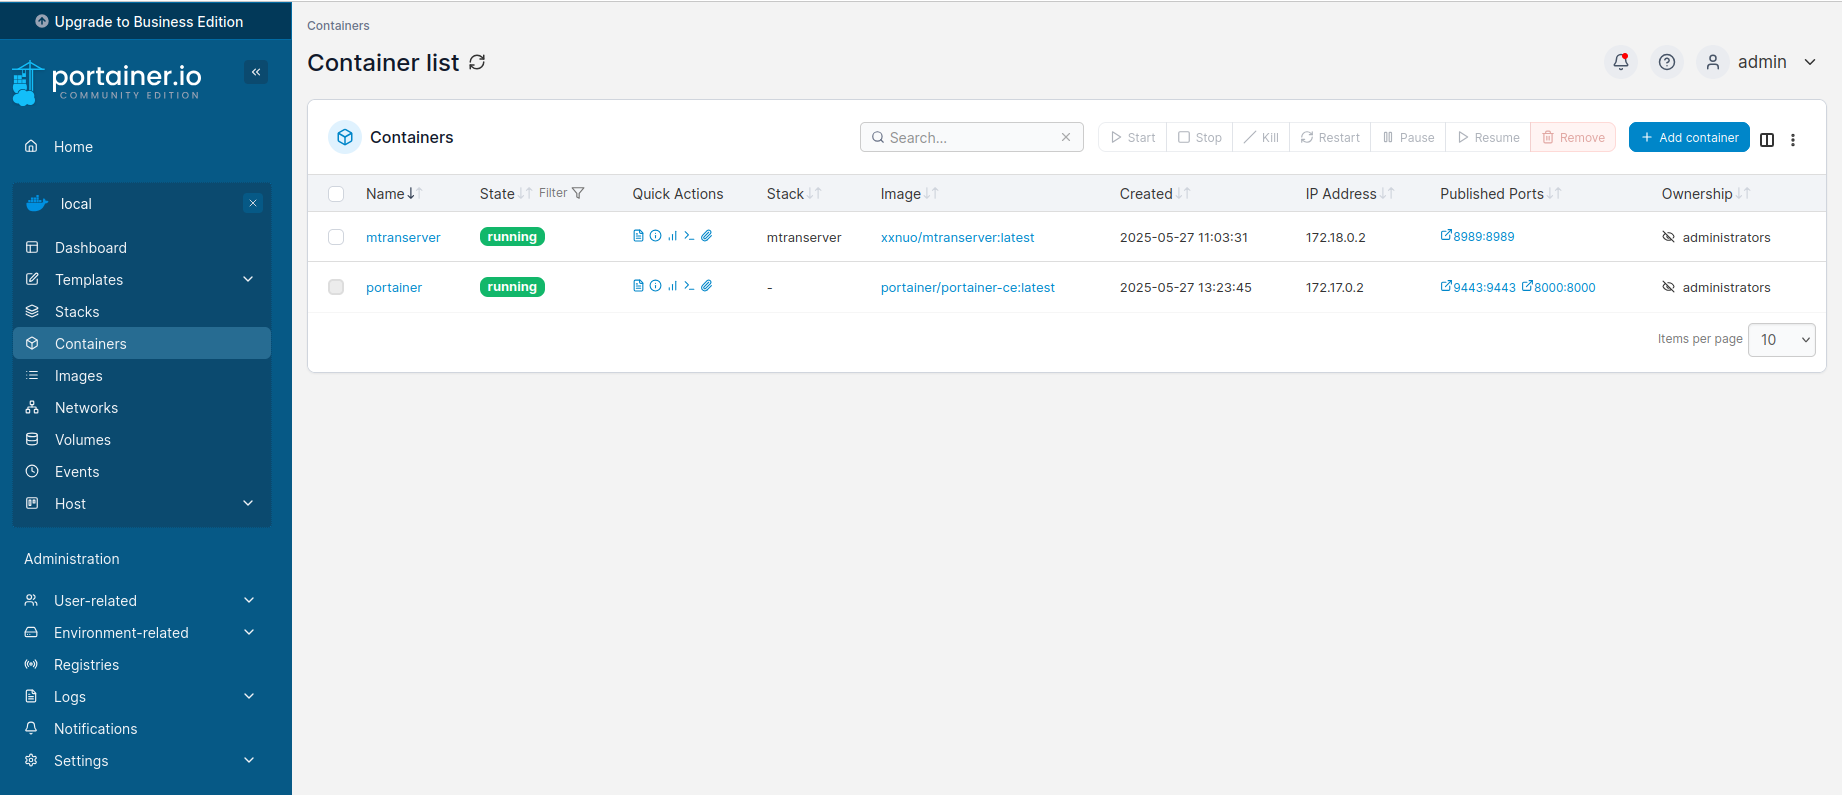Viewport: 1842px width, 795px height.
Task: Open published port 8989:8989 link
Action: pos(1477,236)
